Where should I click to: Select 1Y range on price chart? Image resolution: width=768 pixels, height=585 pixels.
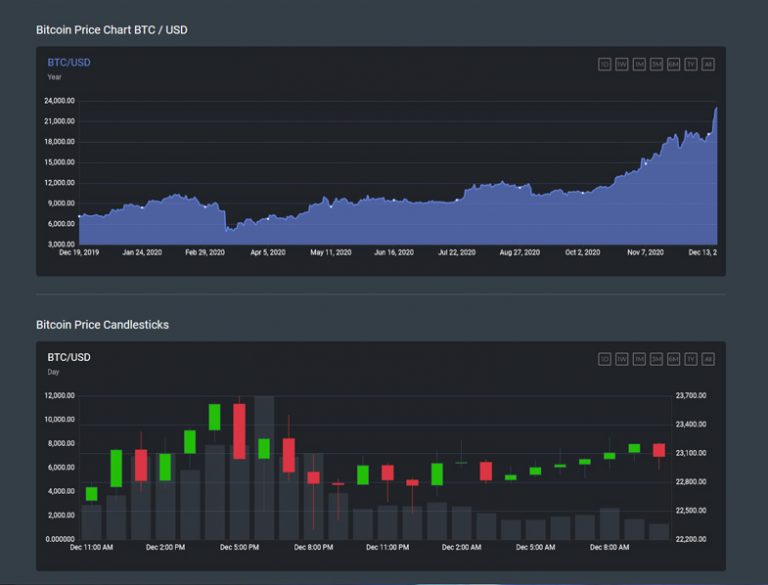click(691, 64)
